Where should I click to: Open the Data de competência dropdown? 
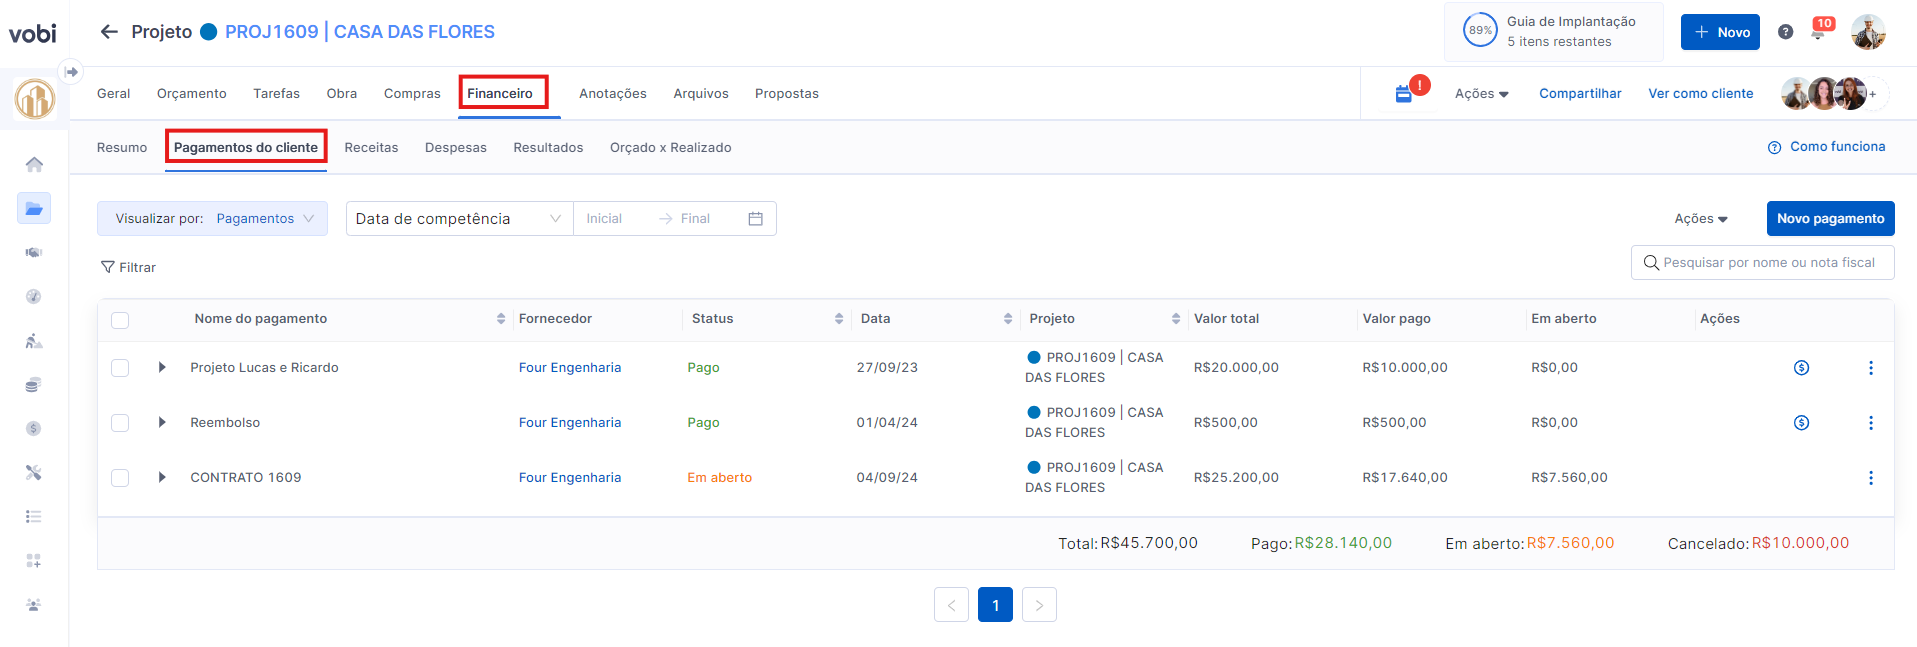pyautogui.click(x=459, y=219)
